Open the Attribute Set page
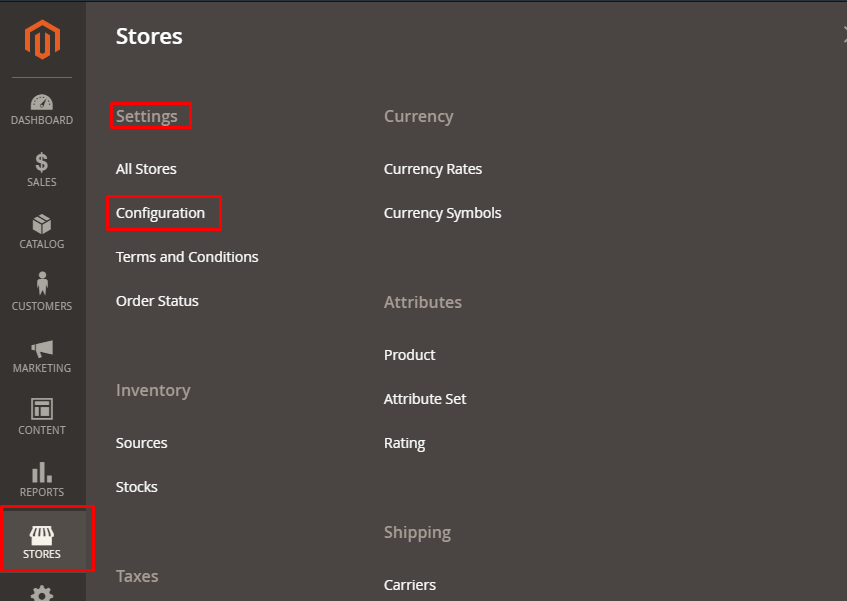This screenshot has height=601, width=847. (x=425, y=399)
